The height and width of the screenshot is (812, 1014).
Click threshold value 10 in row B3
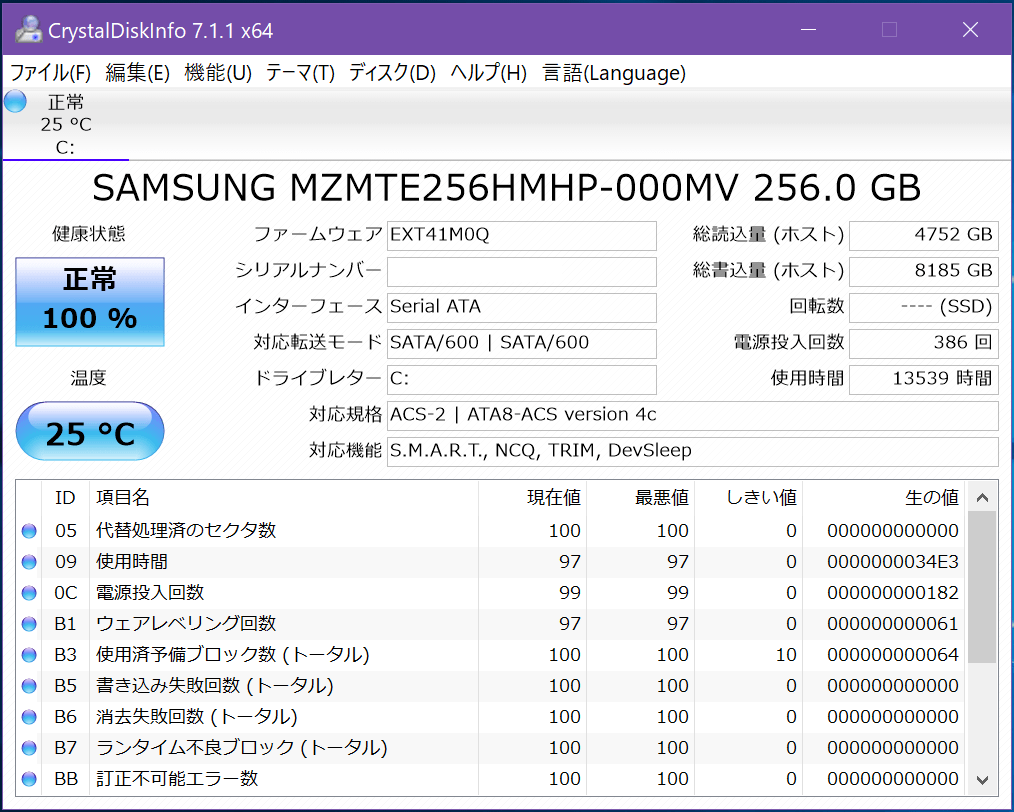[x=786, y=655]
